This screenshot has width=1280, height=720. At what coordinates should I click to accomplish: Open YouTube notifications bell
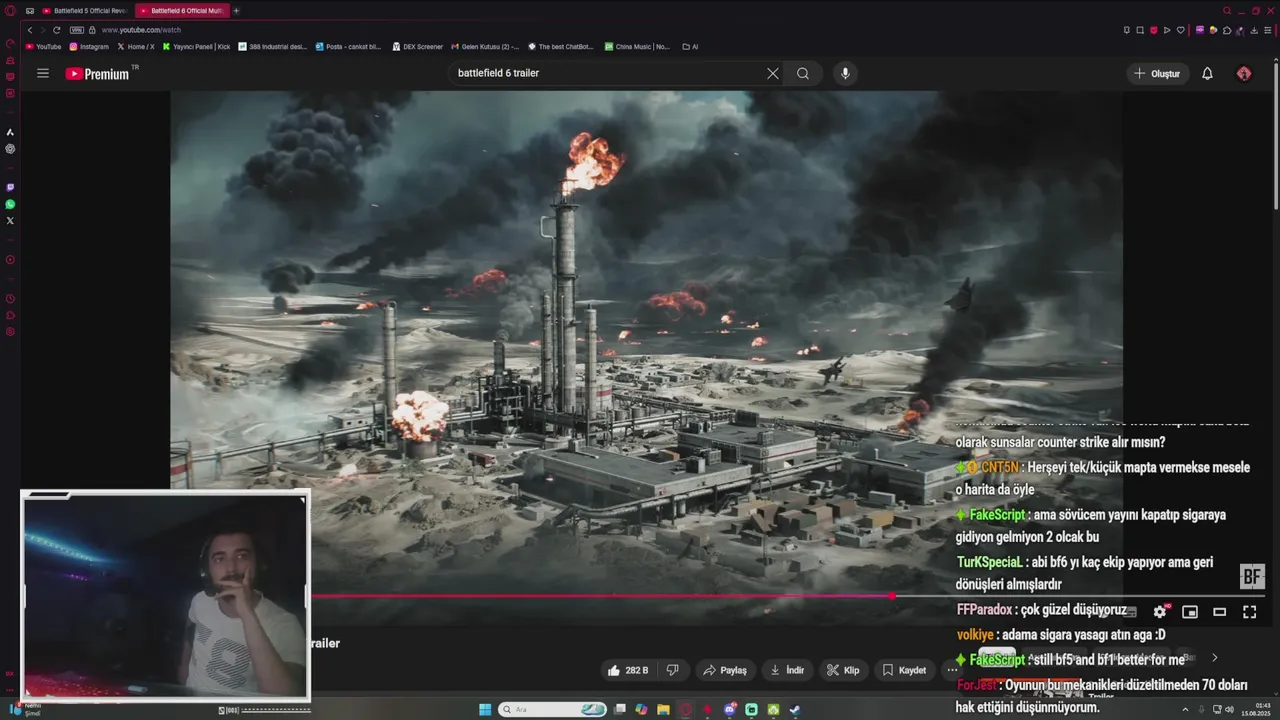(x=1207, y=73)
